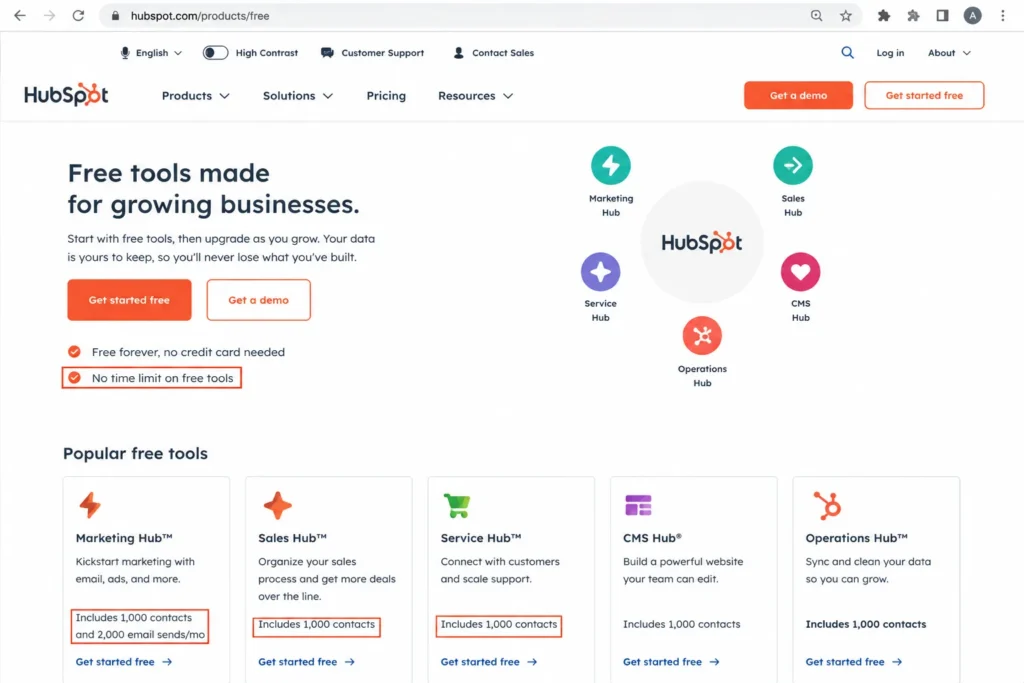Open the profile avatar labeled A
The width and height of the screenshot is (1024, 683).
[x=972, y=16]
